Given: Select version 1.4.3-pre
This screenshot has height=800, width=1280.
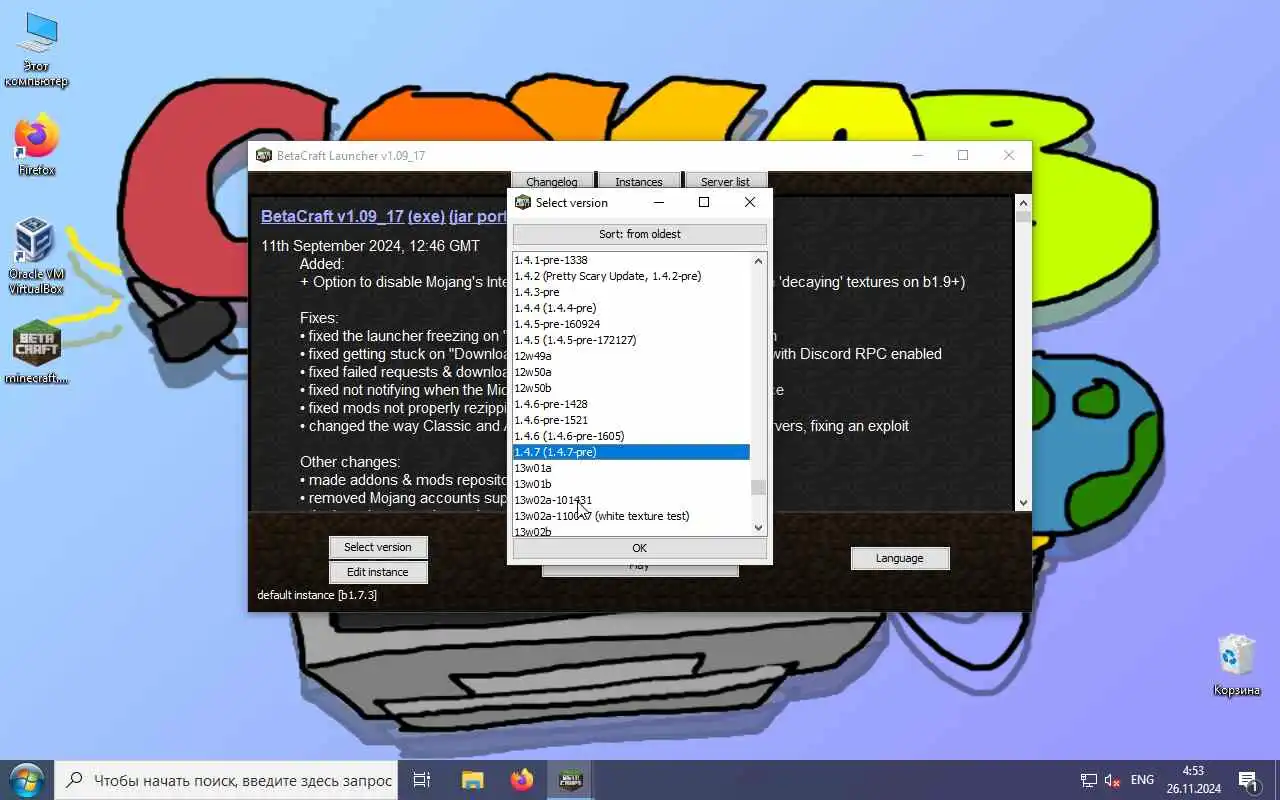Looking at the screenshot, I should pos(631,292).
